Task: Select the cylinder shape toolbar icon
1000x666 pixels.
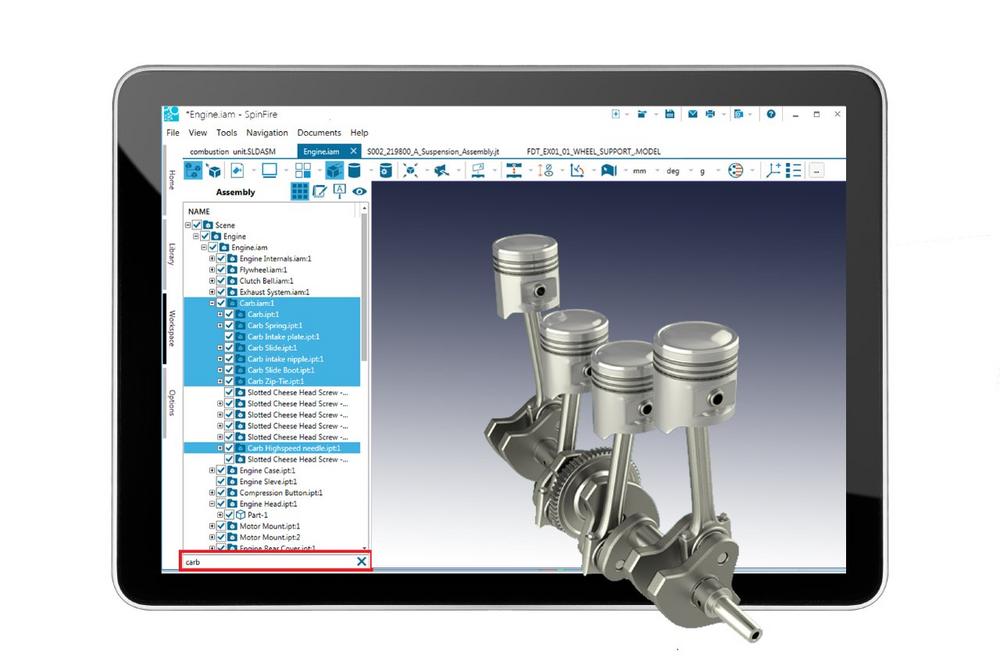Action: click(x=354, y=171)
